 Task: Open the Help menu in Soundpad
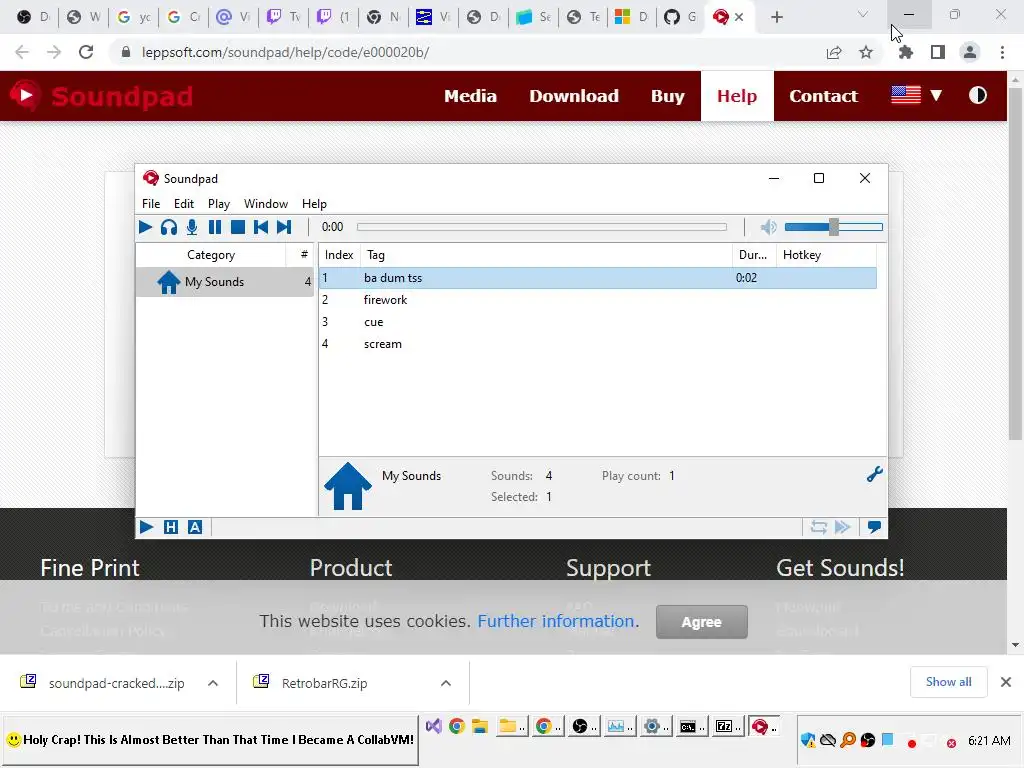(314, 204)
